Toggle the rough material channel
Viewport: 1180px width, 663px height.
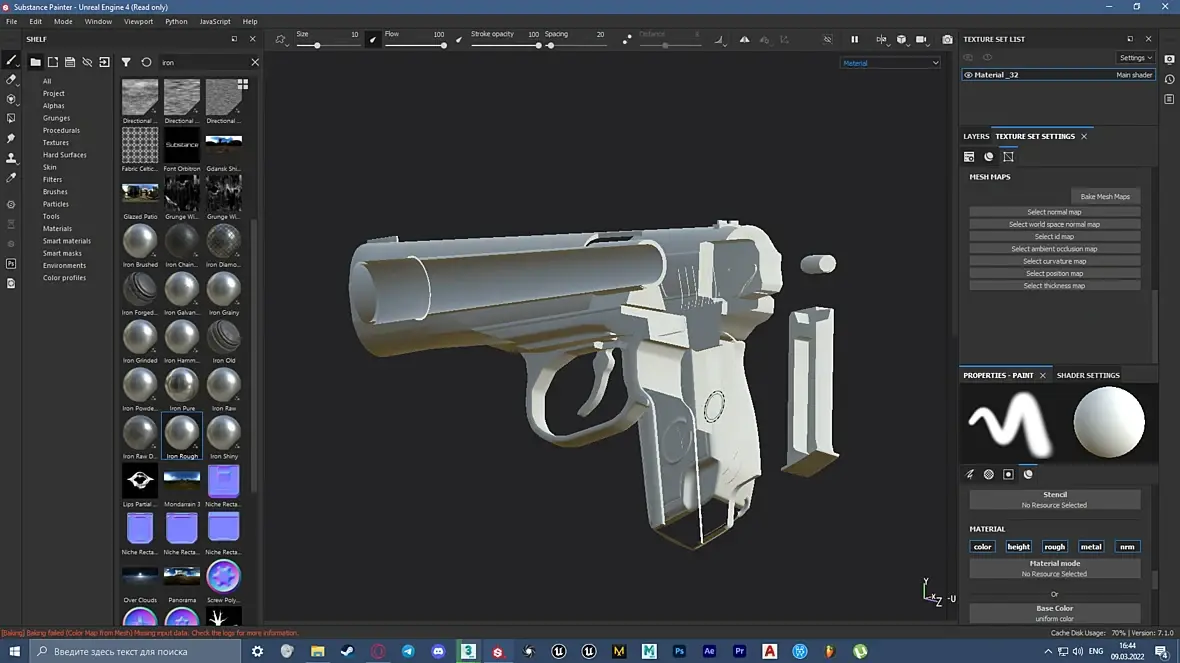tap(1054, 547)
